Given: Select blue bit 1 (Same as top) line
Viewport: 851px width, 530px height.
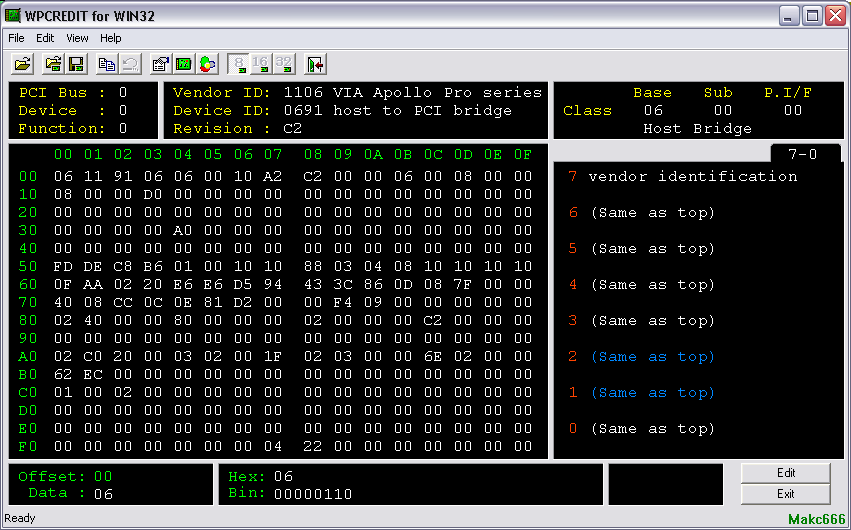Looking at the screenshot, I should point(642,393).
